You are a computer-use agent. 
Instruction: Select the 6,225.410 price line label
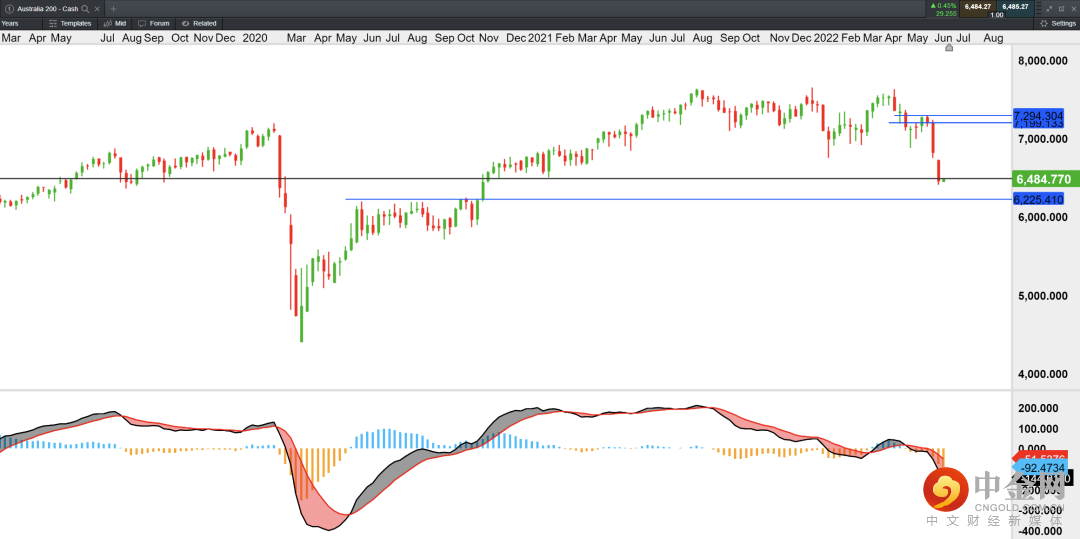1038,200
